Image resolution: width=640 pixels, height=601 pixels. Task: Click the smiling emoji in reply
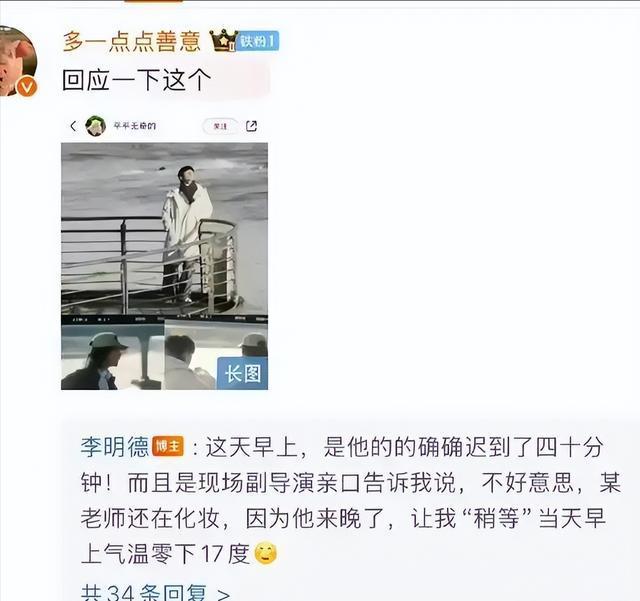[266, 554]
